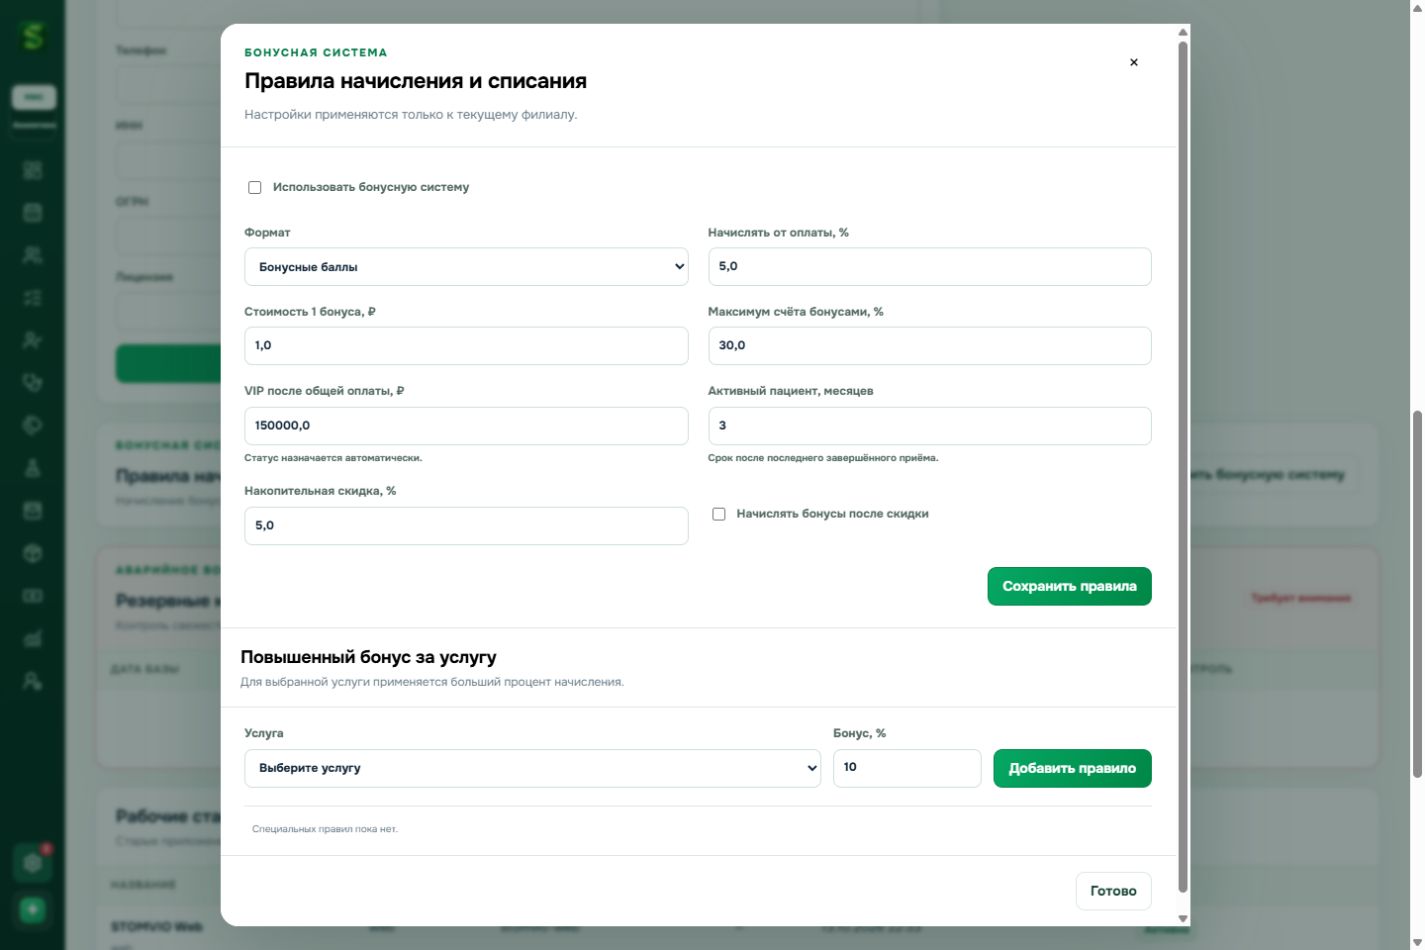Click 'Для выбранной услуги применяется больший процент начисления.'
This screenshot has height=950, width=1425.
tap(432, 682)
